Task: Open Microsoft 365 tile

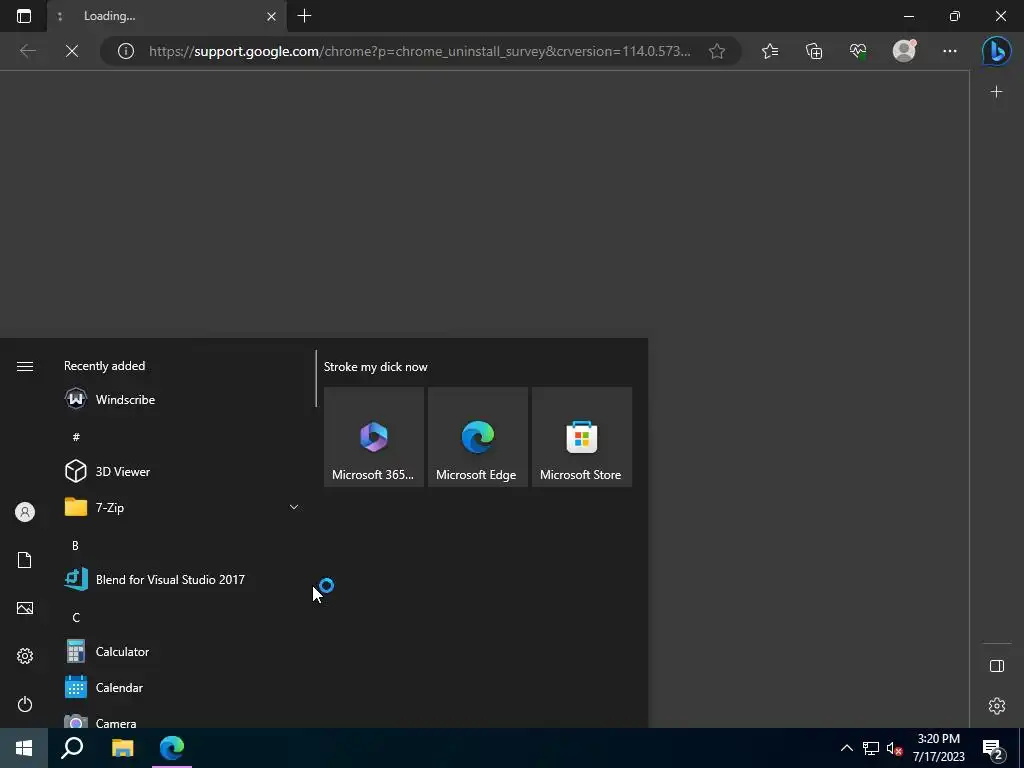Action: (x=374, y=437)
